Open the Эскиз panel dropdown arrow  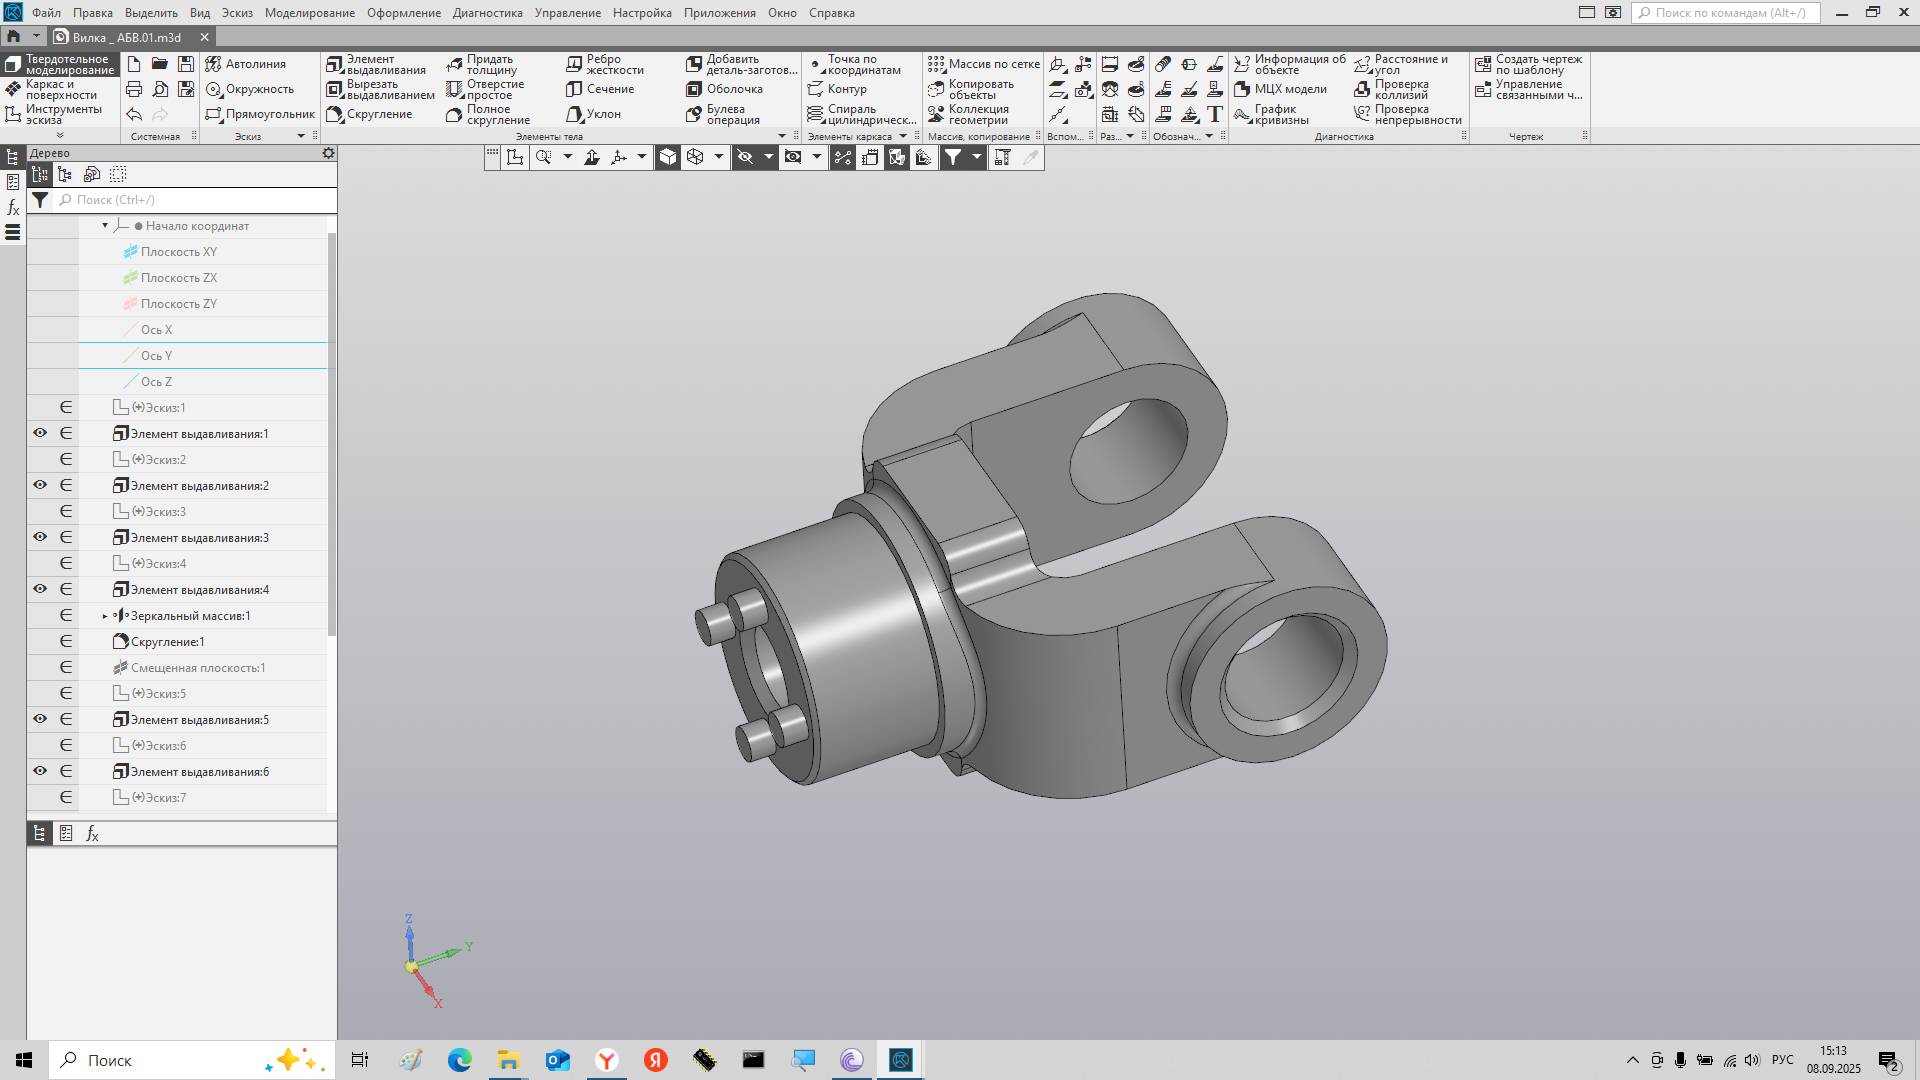[x=300, y=137]
